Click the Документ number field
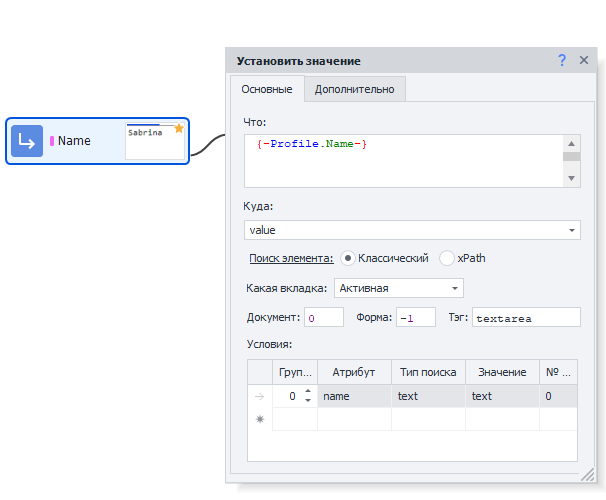This screenshot has height=500, width=606. 324,318
